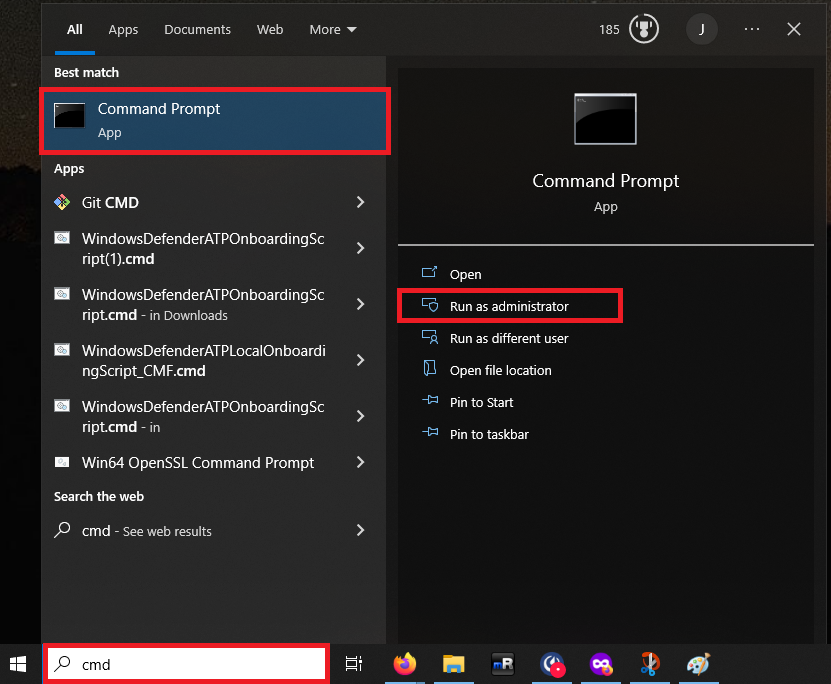Open the mR app in the taskbar

pos(502,664)
